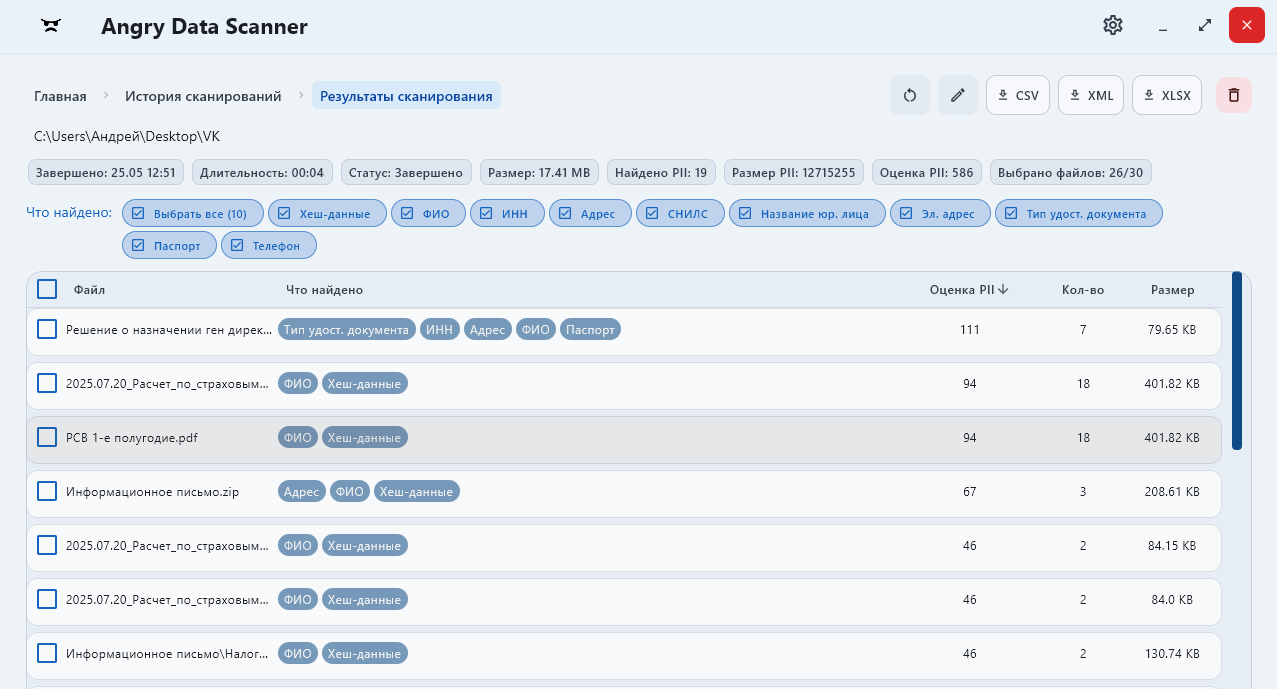Click the Длительность: 00:04 badge
The width and height of the screenshot is (1277, 689).
[x=262, y=172]
